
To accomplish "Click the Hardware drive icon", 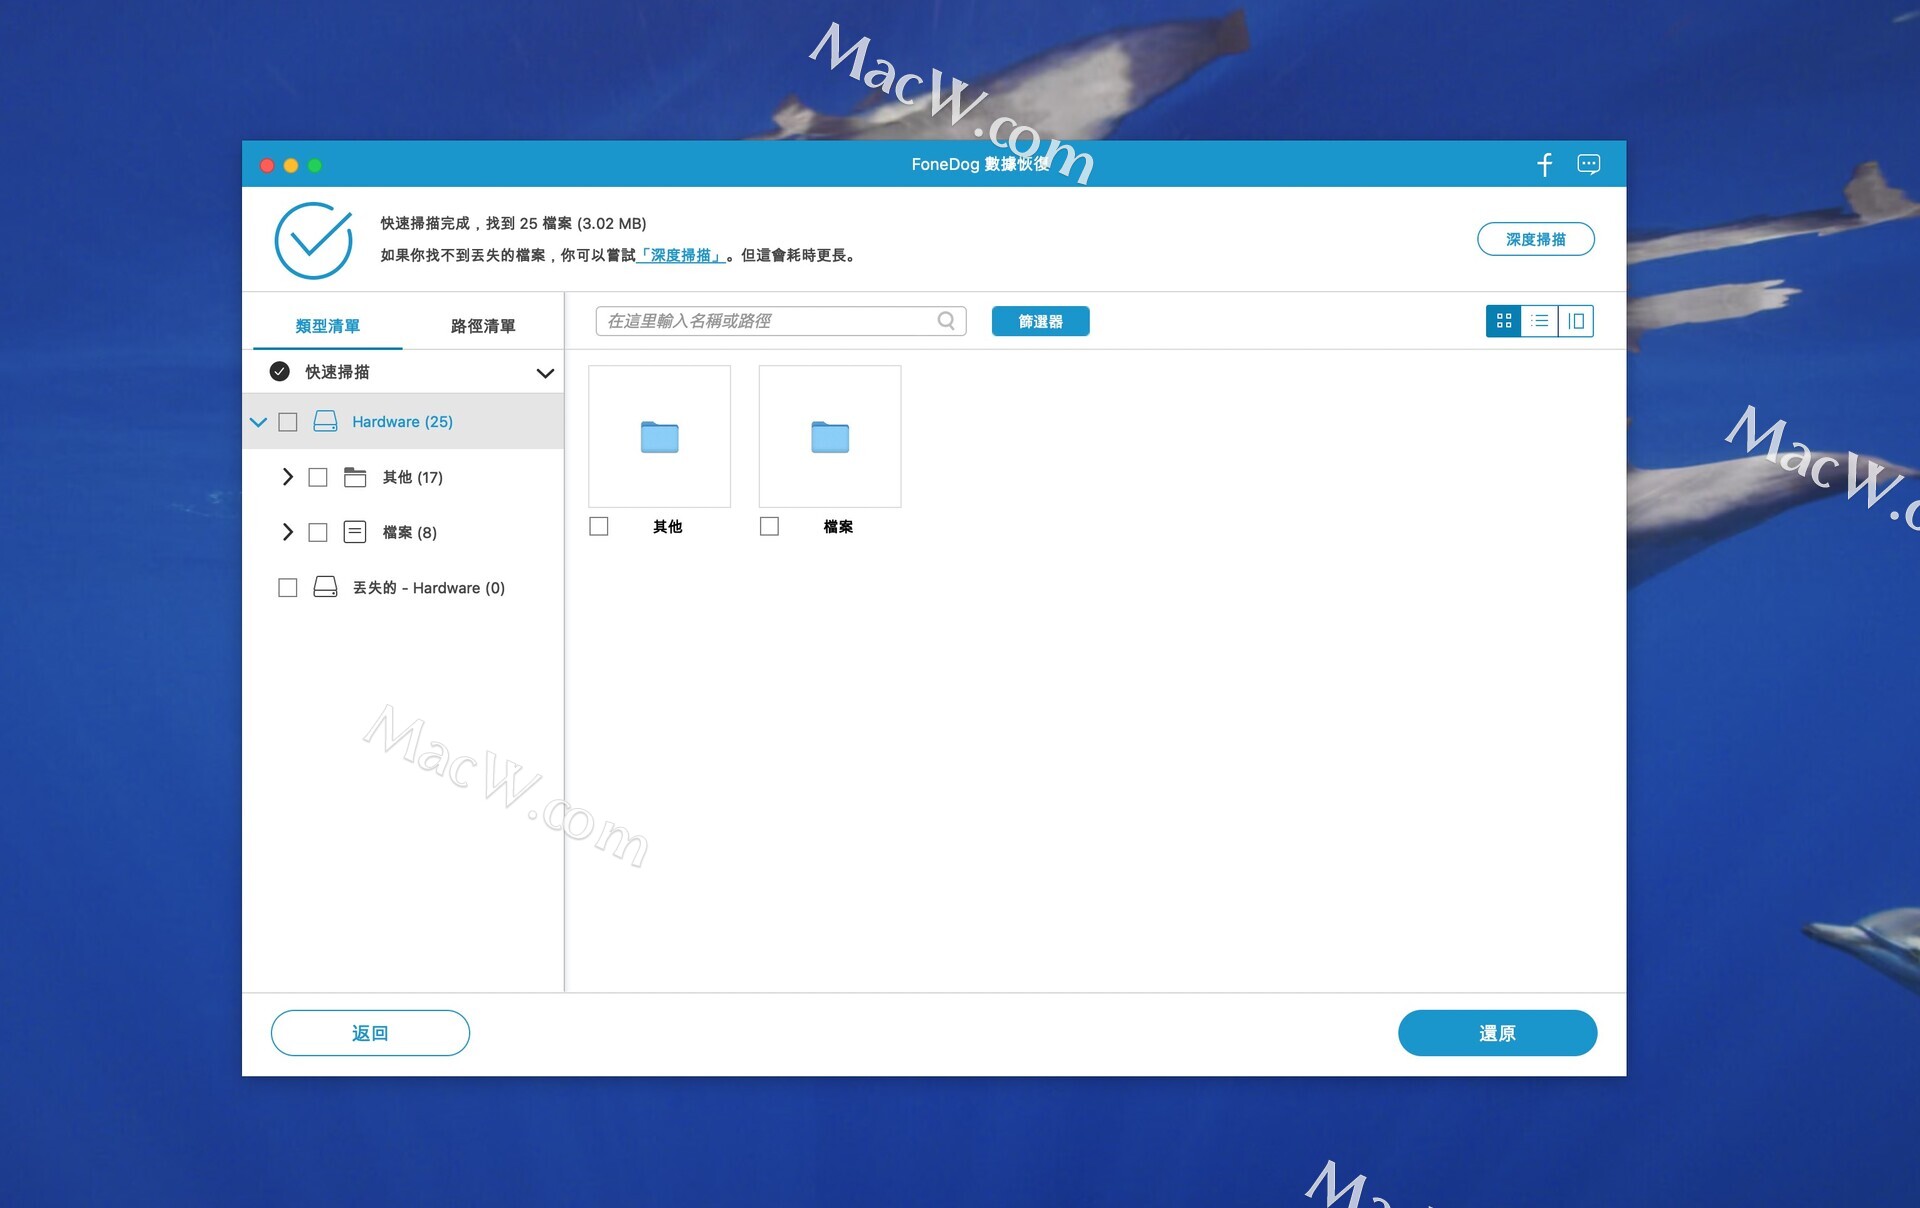I will click(x=325, y=422).
